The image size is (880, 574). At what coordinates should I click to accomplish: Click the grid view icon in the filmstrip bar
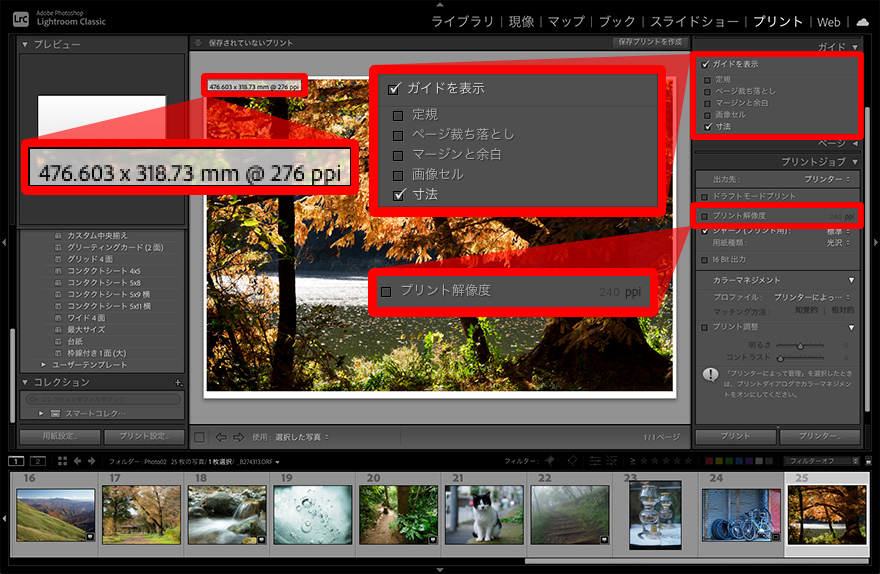pos(62,461)
